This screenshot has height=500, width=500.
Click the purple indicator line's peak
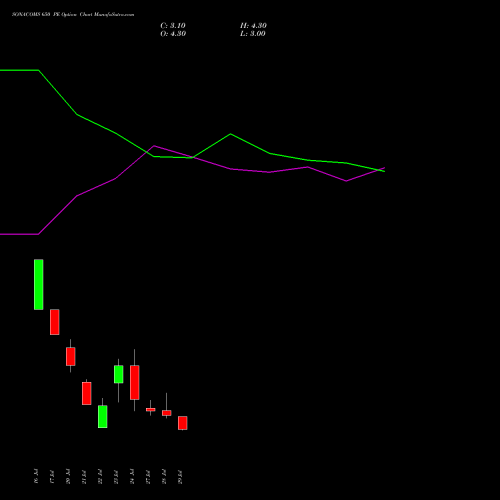point(154,146)
